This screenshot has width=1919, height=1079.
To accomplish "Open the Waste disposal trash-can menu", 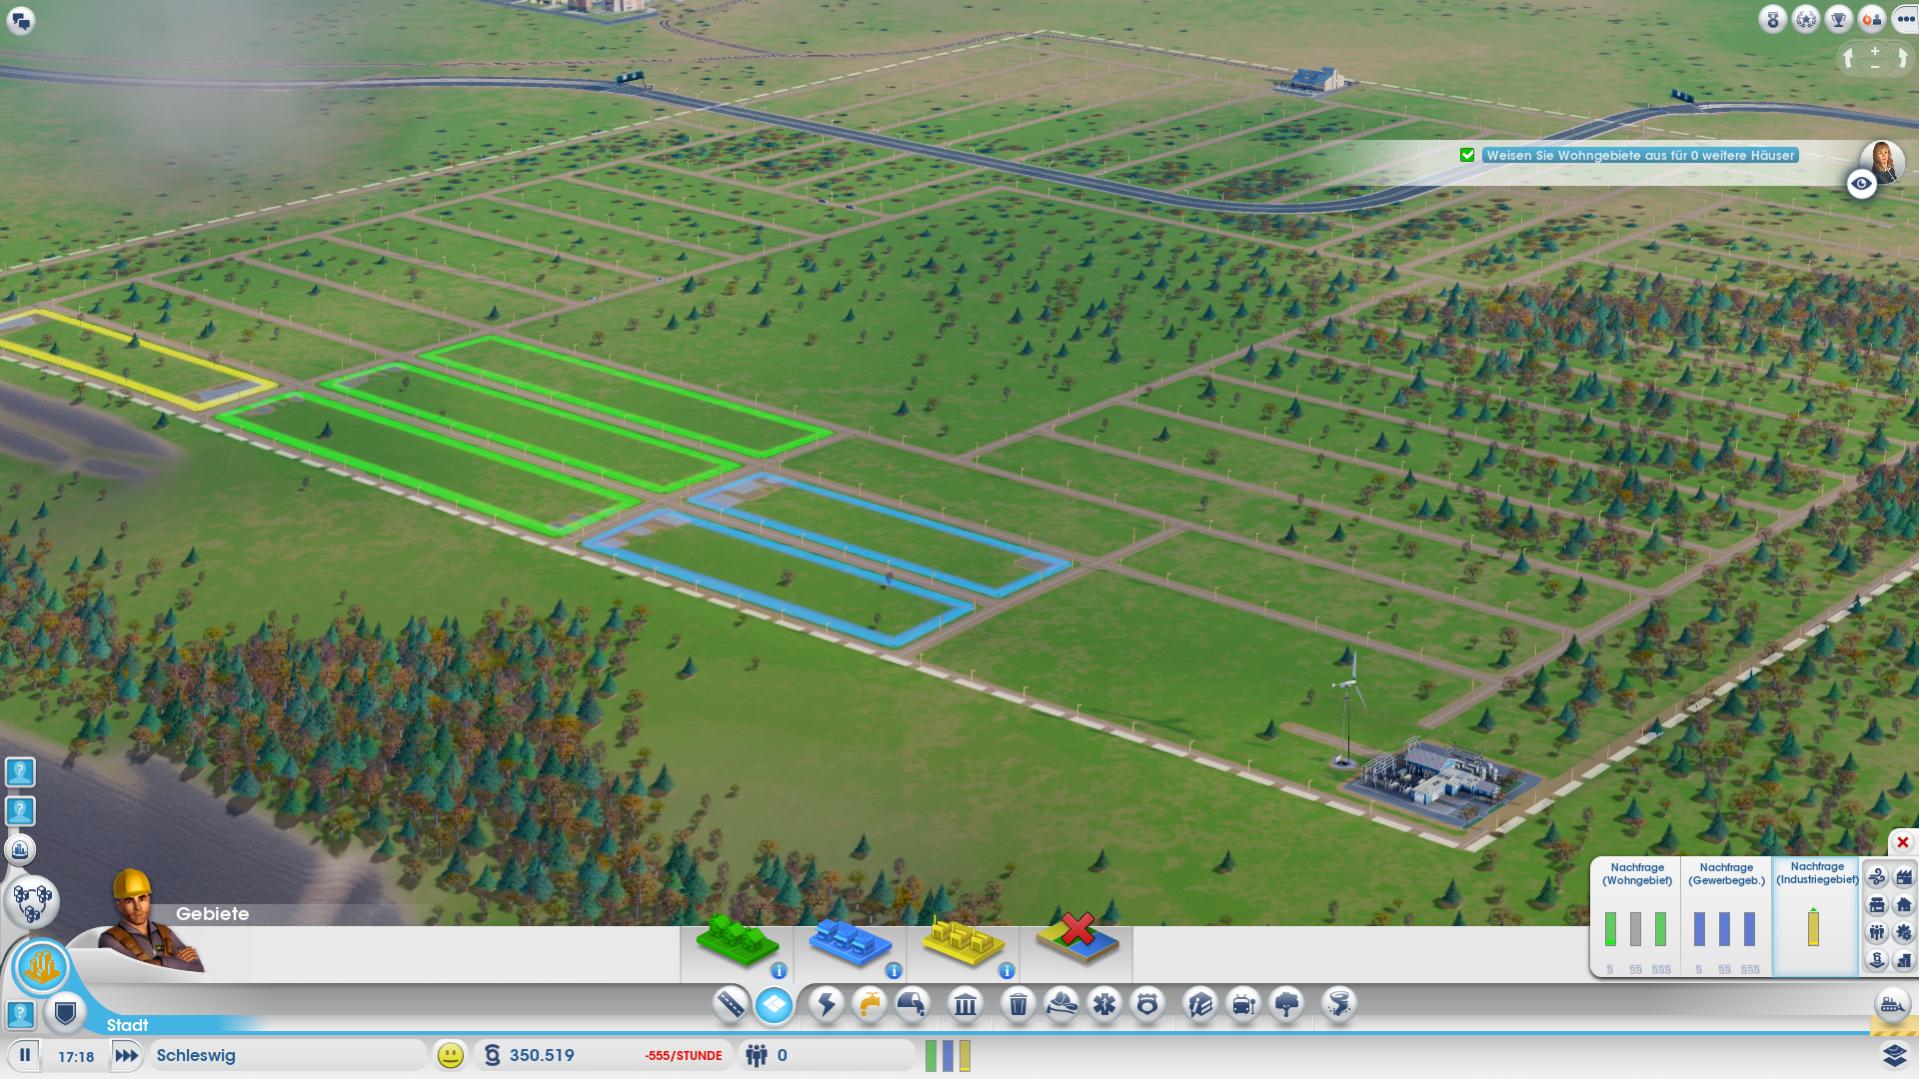I will (1018, 1004).
